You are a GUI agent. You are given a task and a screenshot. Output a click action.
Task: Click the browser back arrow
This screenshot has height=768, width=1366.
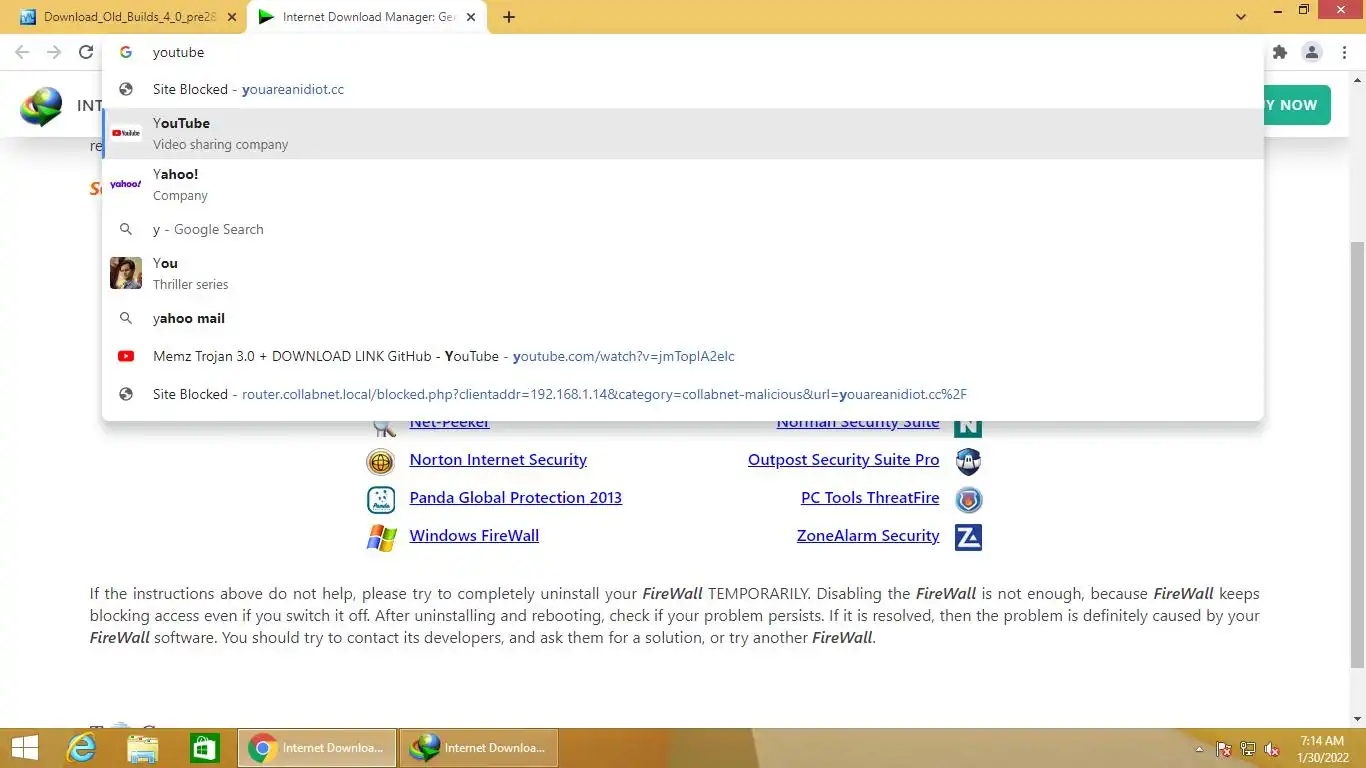pos(22,52)
